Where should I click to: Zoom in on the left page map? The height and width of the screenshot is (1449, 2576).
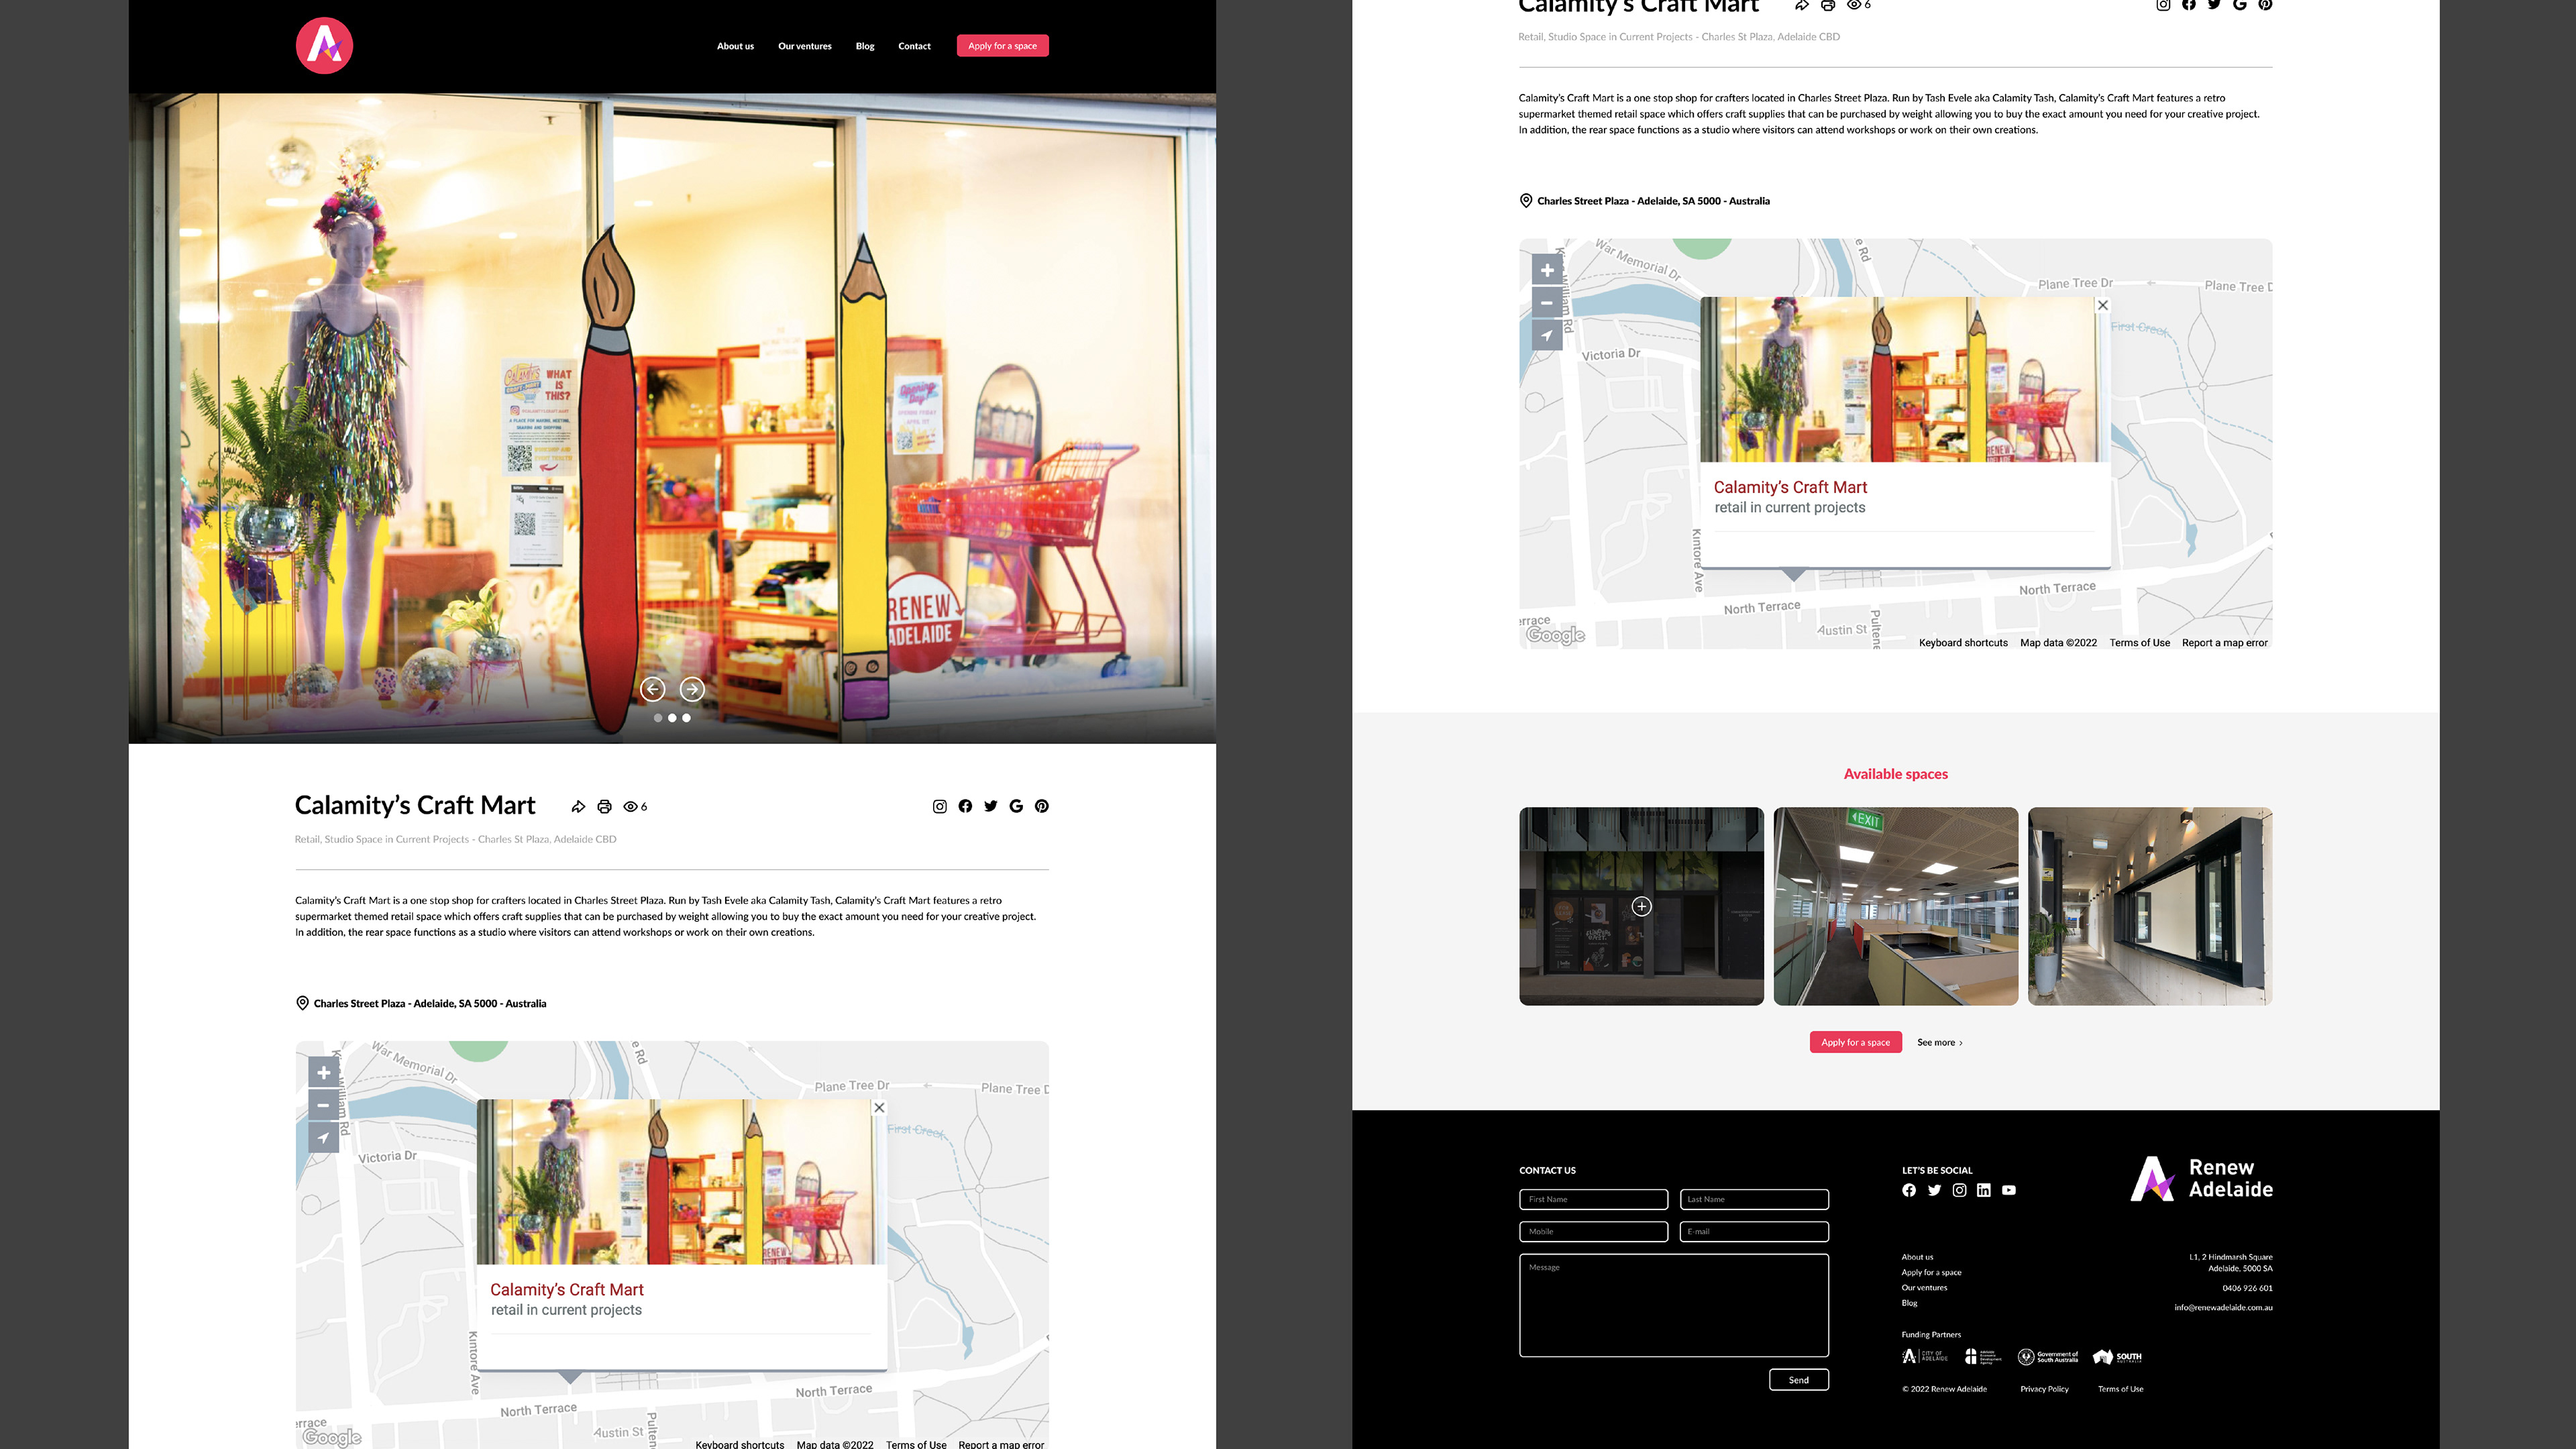coord(323,1073)
